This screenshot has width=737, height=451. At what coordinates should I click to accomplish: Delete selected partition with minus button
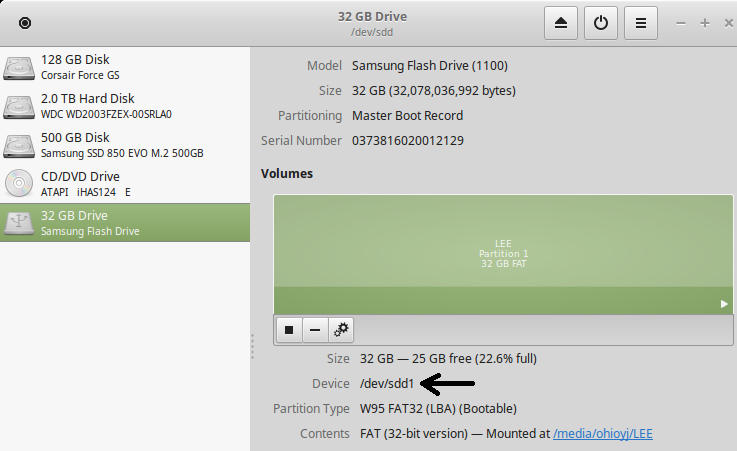coord(315,330)
